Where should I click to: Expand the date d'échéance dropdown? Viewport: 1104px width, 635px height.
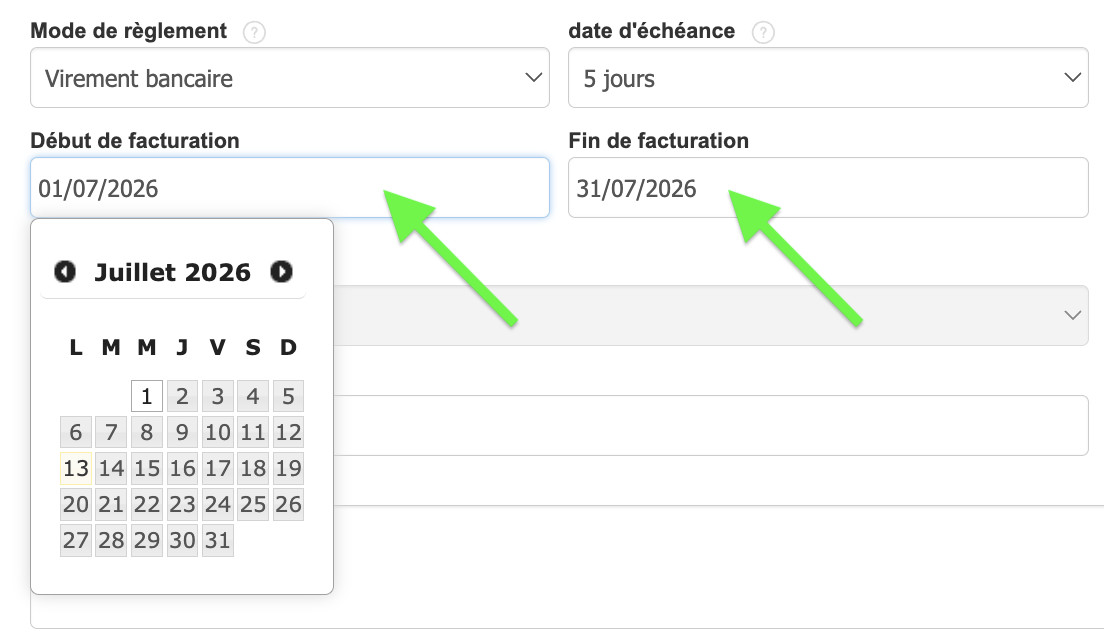(828, 77)
